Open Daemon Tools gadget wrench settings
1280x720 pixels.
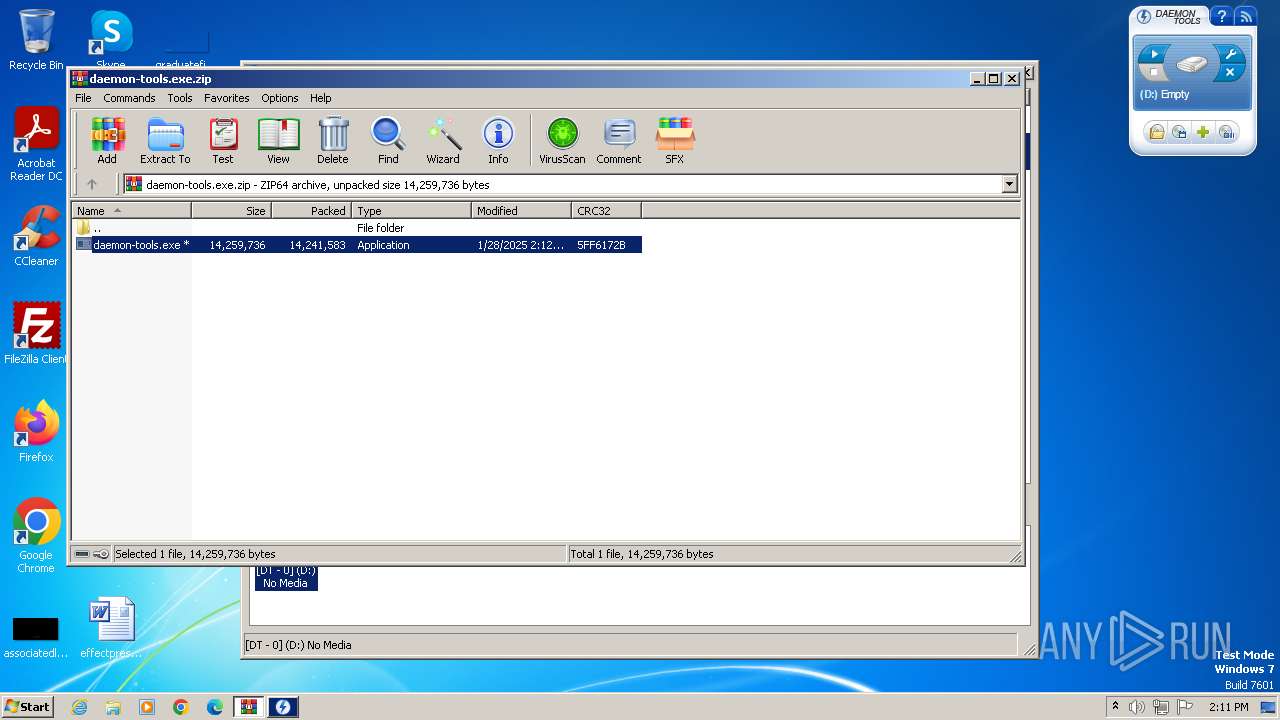[x=1230, y=54]
